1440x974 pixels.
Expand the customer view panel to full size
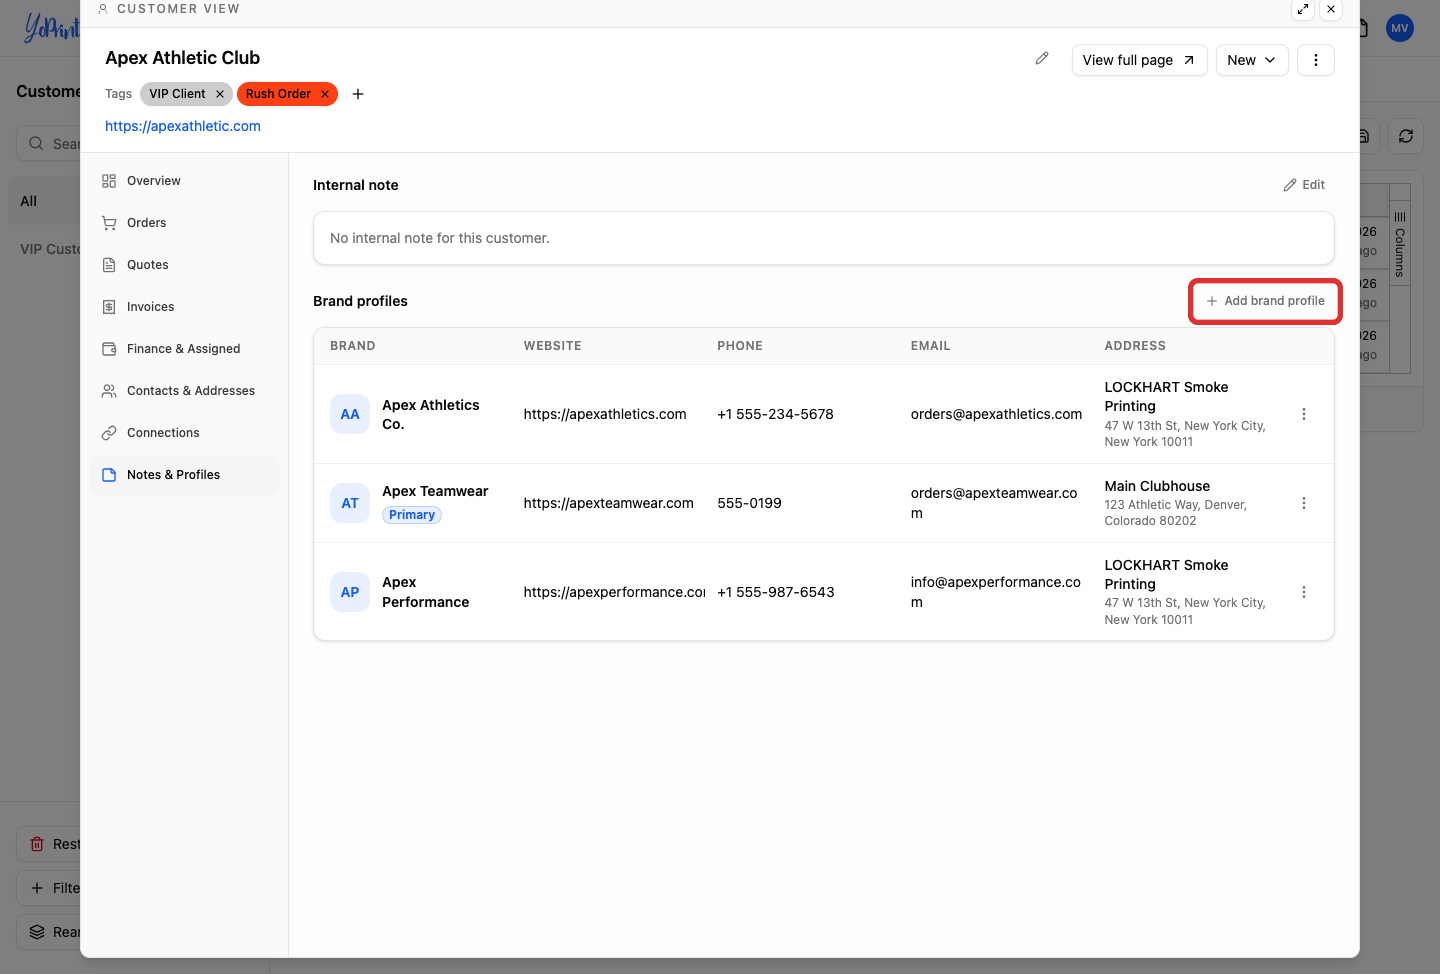[1302, 9]
